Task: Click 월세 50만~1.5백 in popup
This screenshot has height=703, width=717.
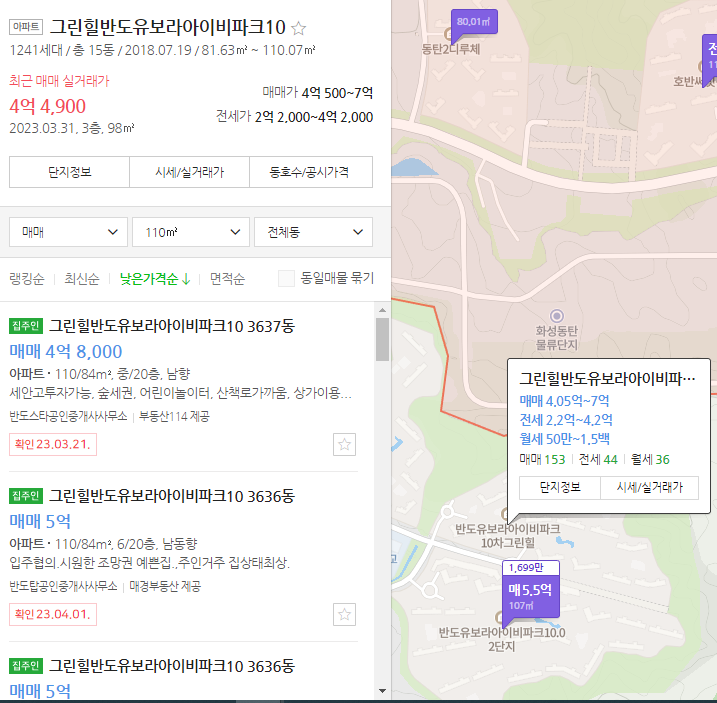Action: (564, 439)
